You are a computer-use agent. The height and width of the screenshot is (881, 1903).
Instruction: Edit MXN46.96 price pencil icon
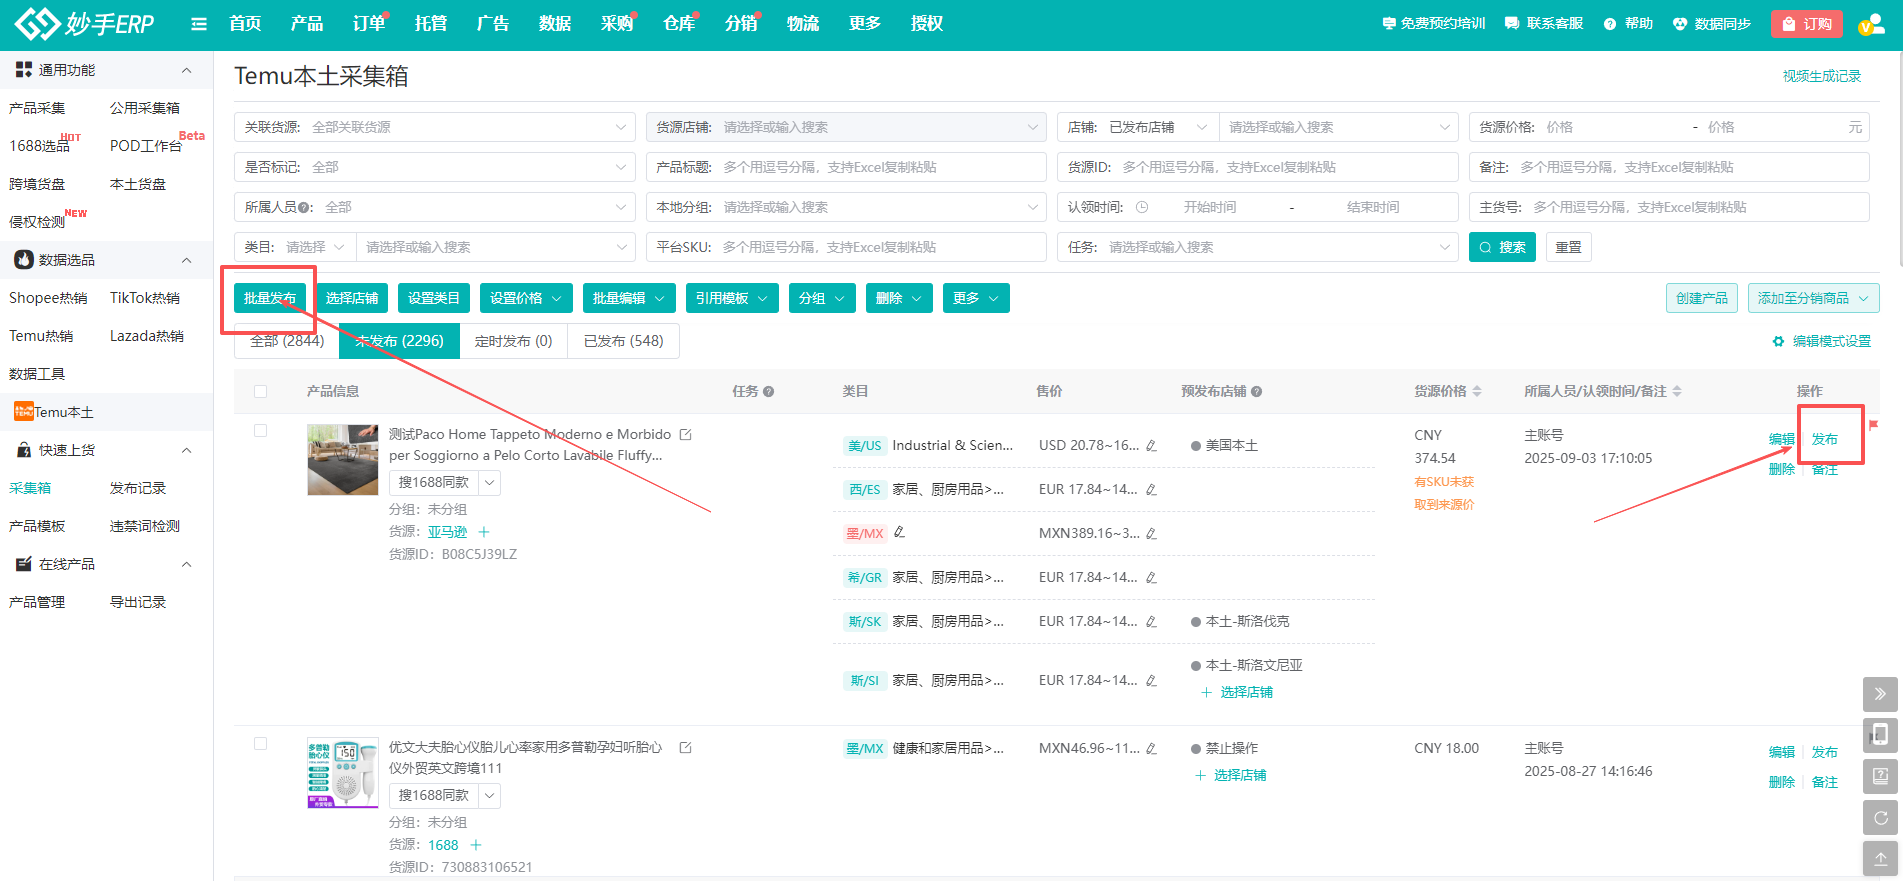(x=1151, y=749)
